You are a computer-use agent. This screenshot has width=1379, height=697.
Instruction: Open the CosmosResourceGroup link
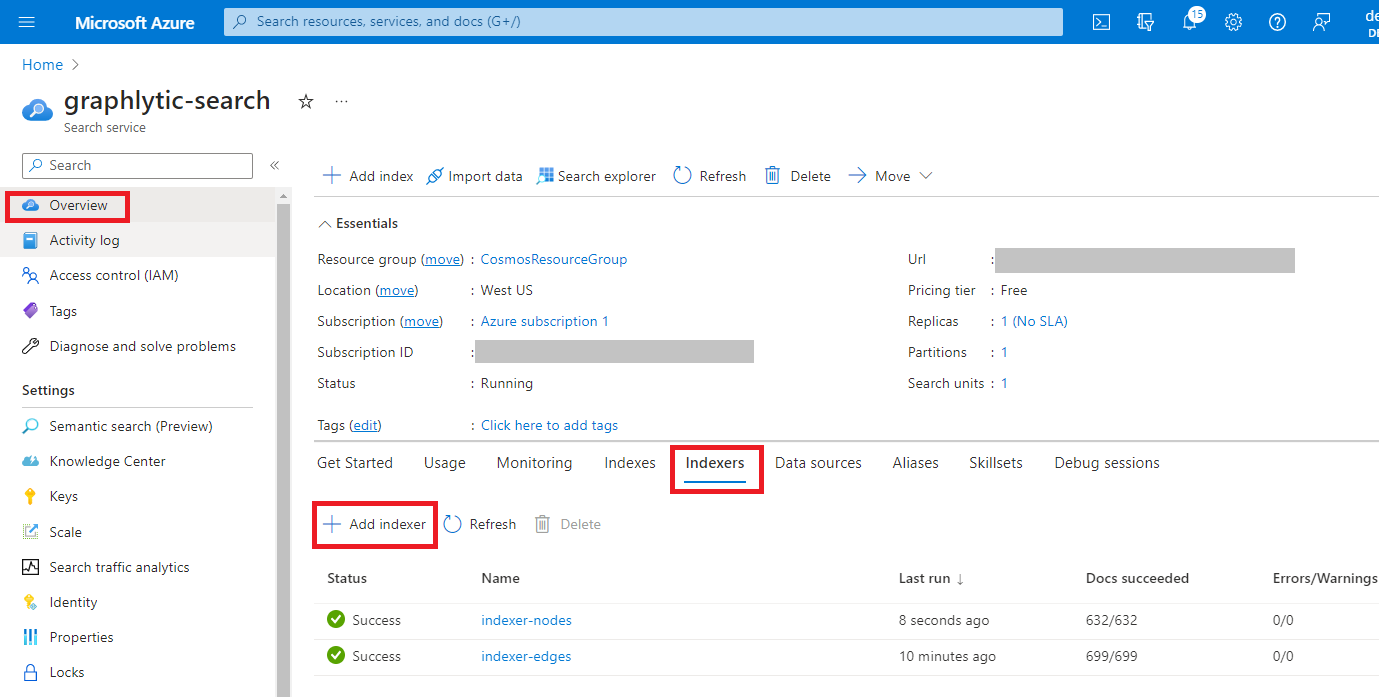tap(553, 259)
